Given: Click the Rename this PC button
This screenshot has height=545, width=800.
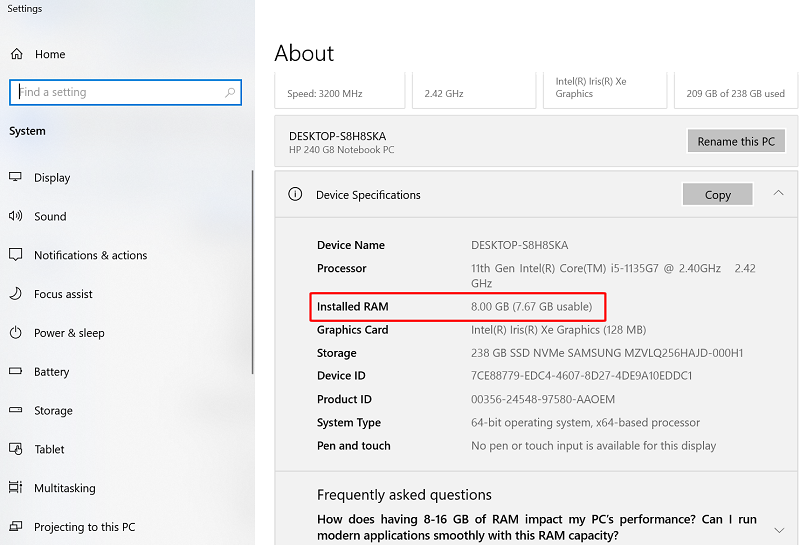Looking at the screenshot, I should (736, 141).
